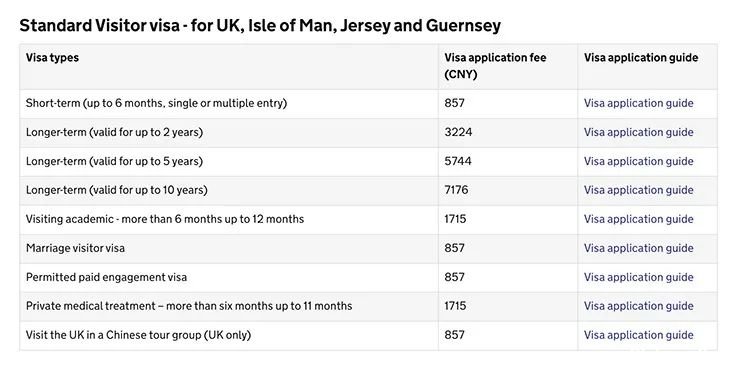
Task: Open the guide link for Marriage visitor visa
Action: 639,248
